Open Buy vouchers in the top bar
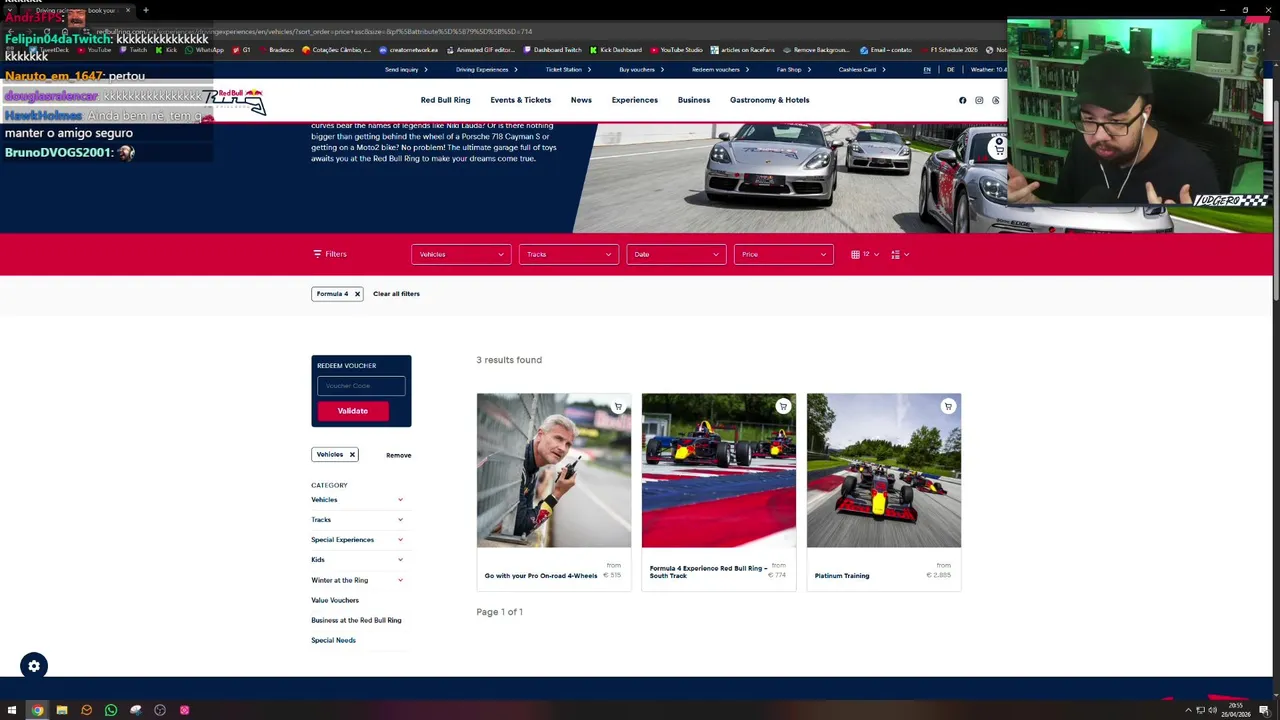1280x720 pixels. coord(641,70)
